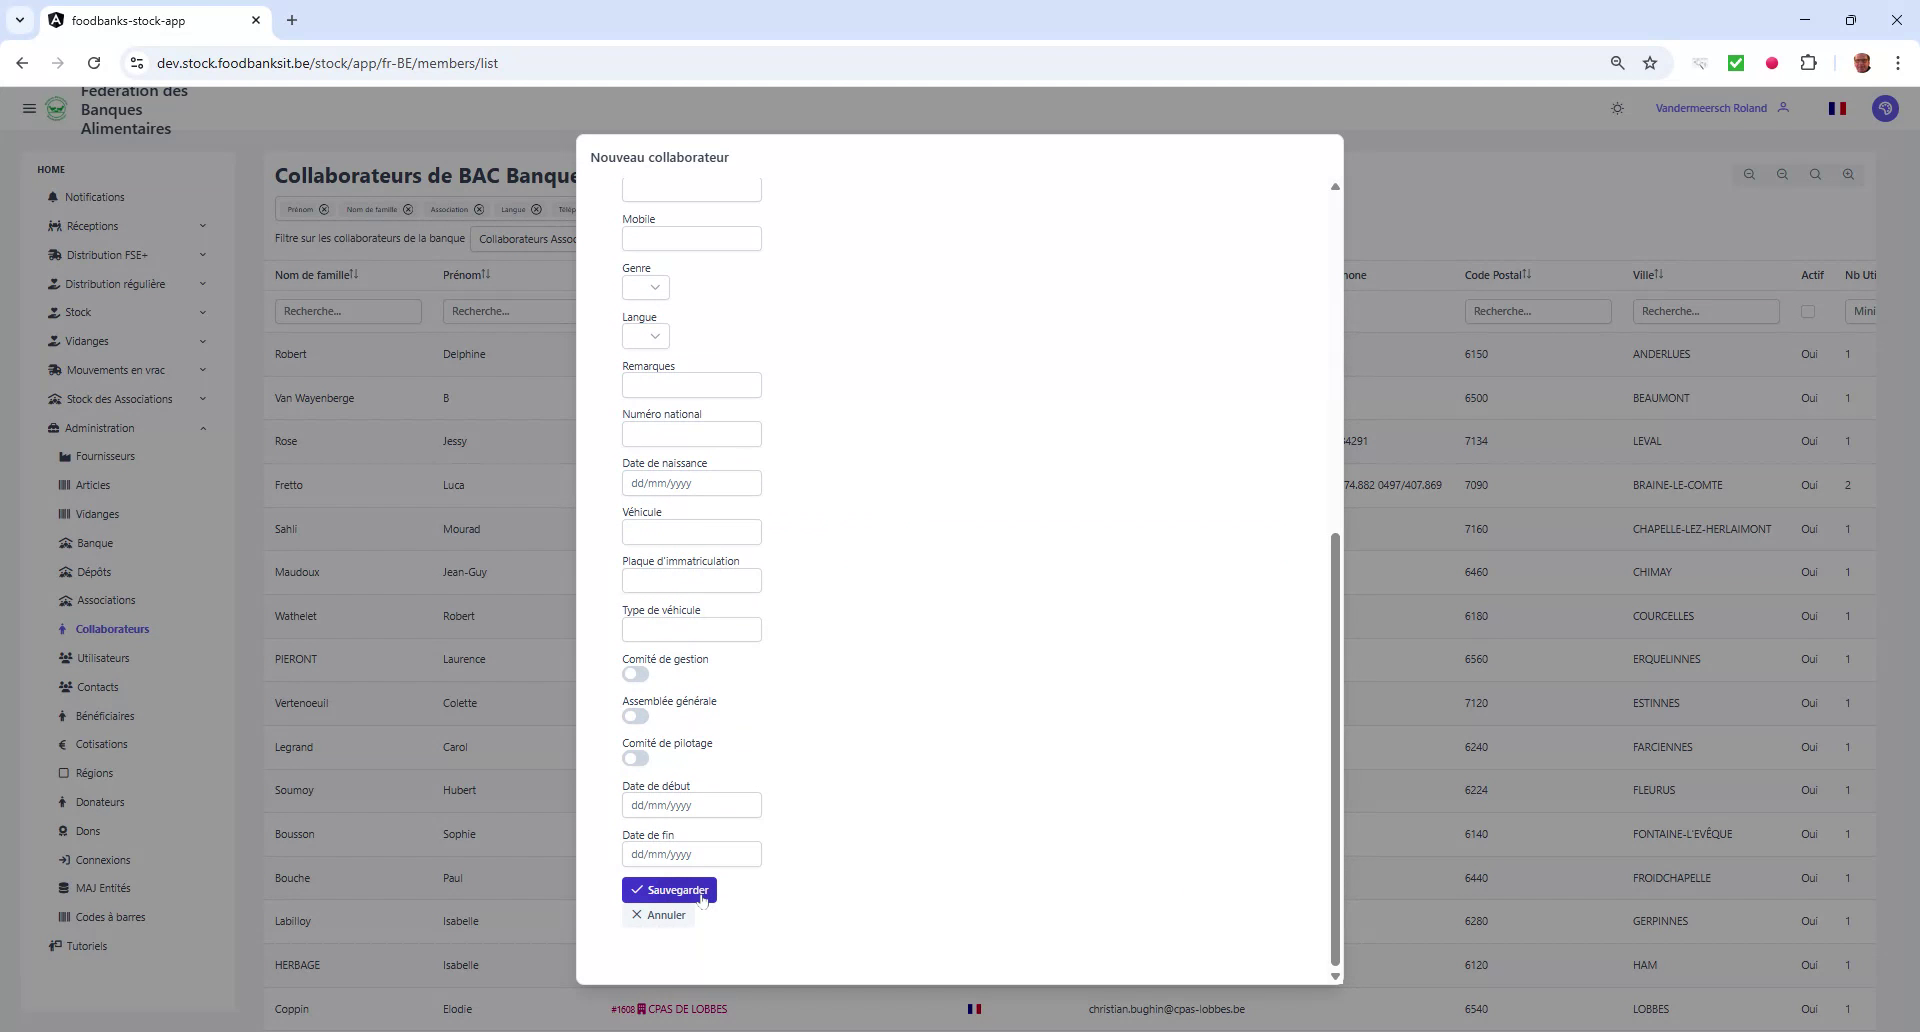The width and height of the screenshot is (1920, 1032).
Task: Toggle light/dark theme with the sun icon
Action: click(x=1617, y=108)
